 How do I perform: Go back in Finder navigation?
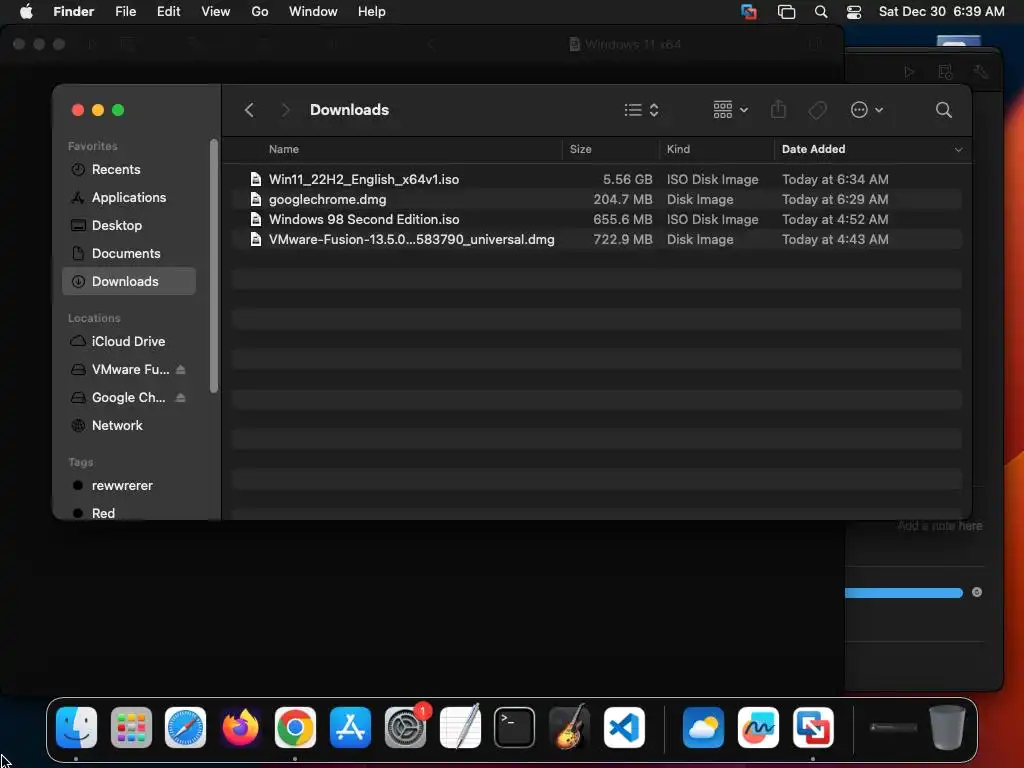click(x=249, y=110)
